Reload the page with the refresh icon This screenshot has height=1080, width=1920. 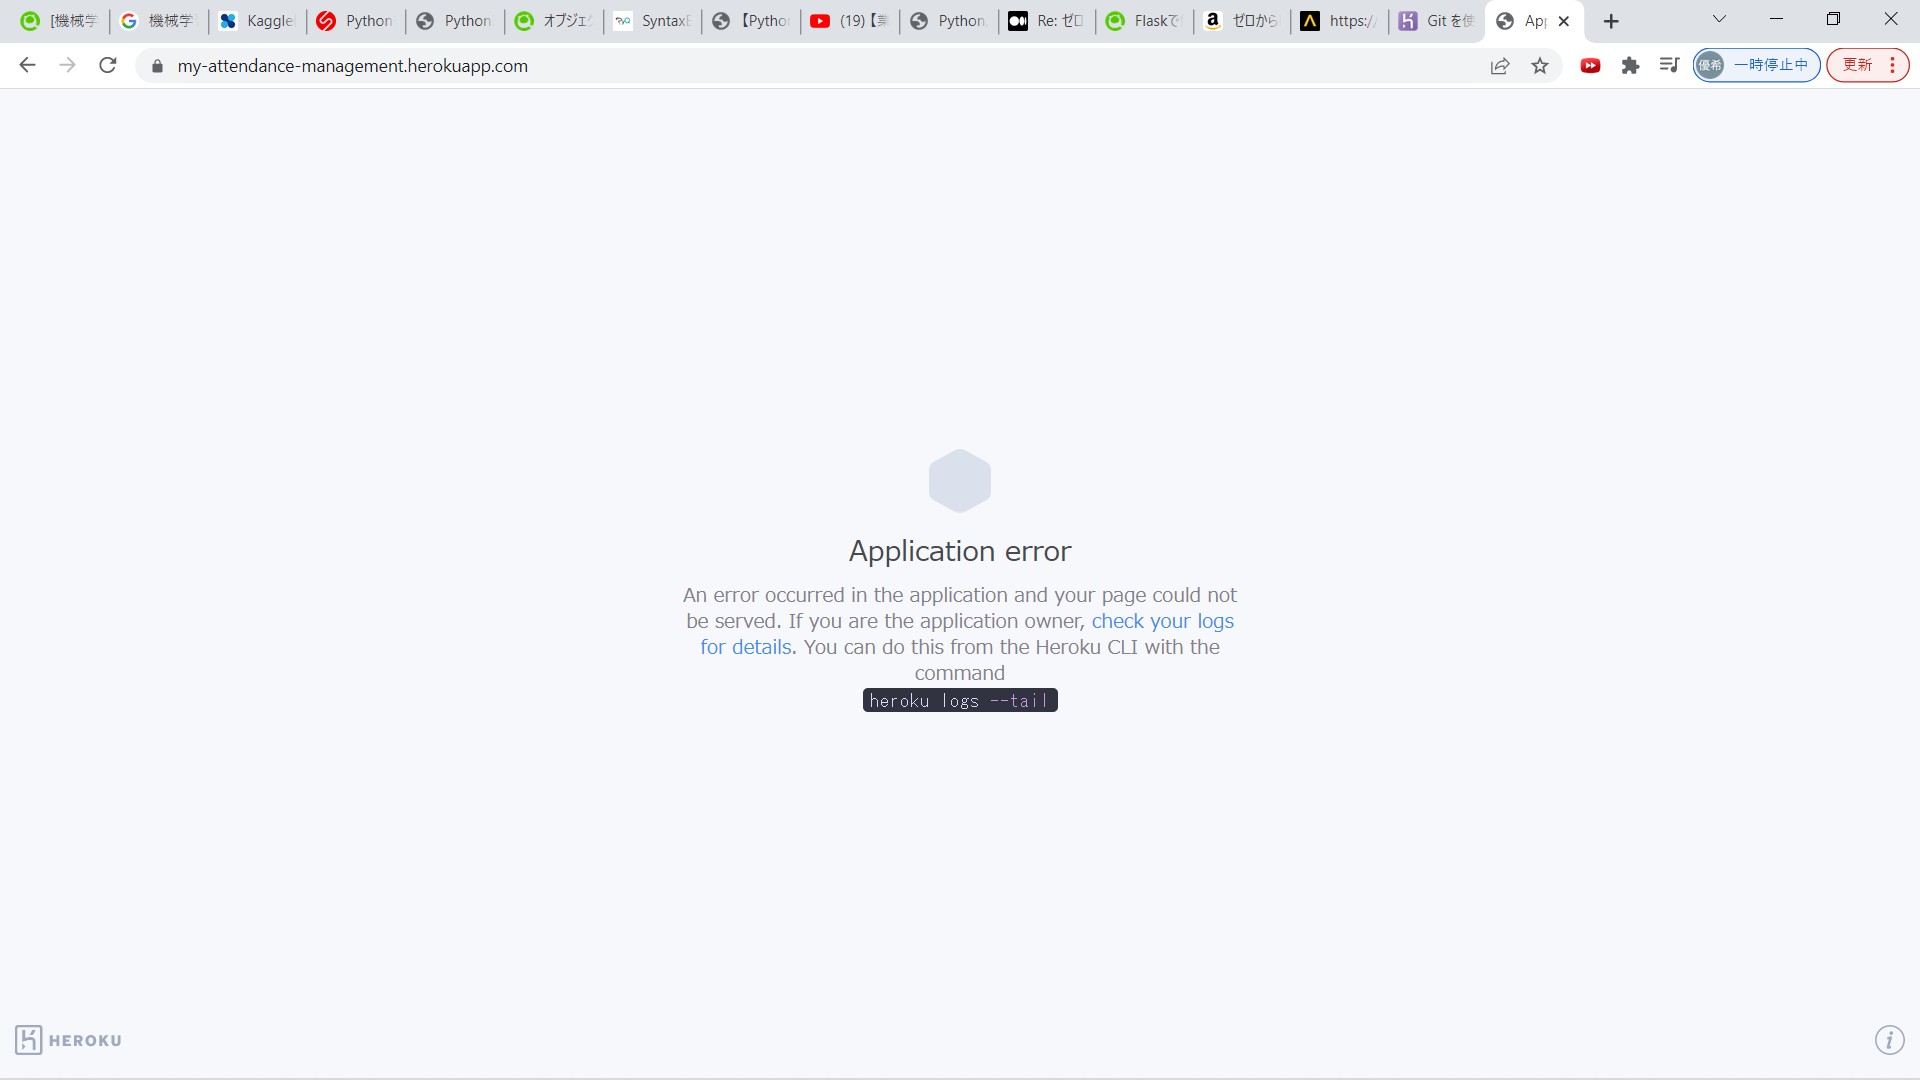pos(107,65)
